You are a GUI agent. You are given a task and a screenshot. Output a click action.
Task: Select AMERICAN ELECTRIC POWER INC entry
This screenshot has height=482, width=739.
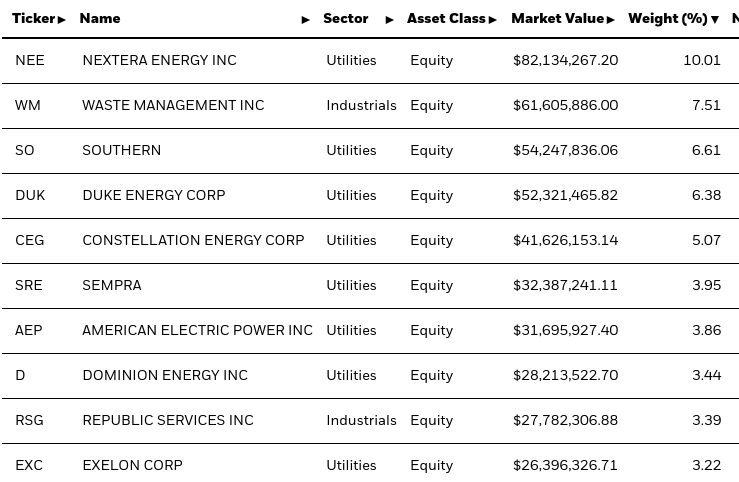pyautogui.click(x=197, y=330)
